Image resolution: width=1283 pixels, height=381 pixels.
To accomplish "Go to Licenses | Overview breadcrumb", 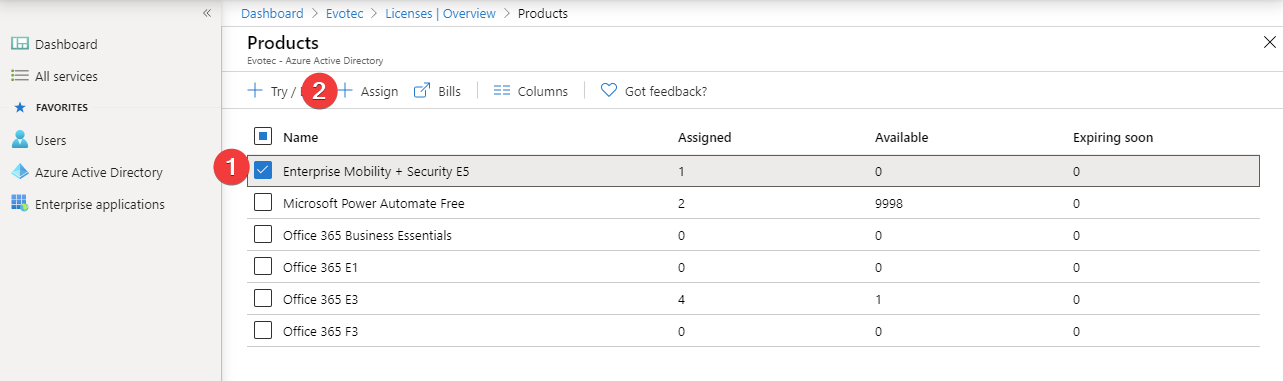I will [440, 13].
